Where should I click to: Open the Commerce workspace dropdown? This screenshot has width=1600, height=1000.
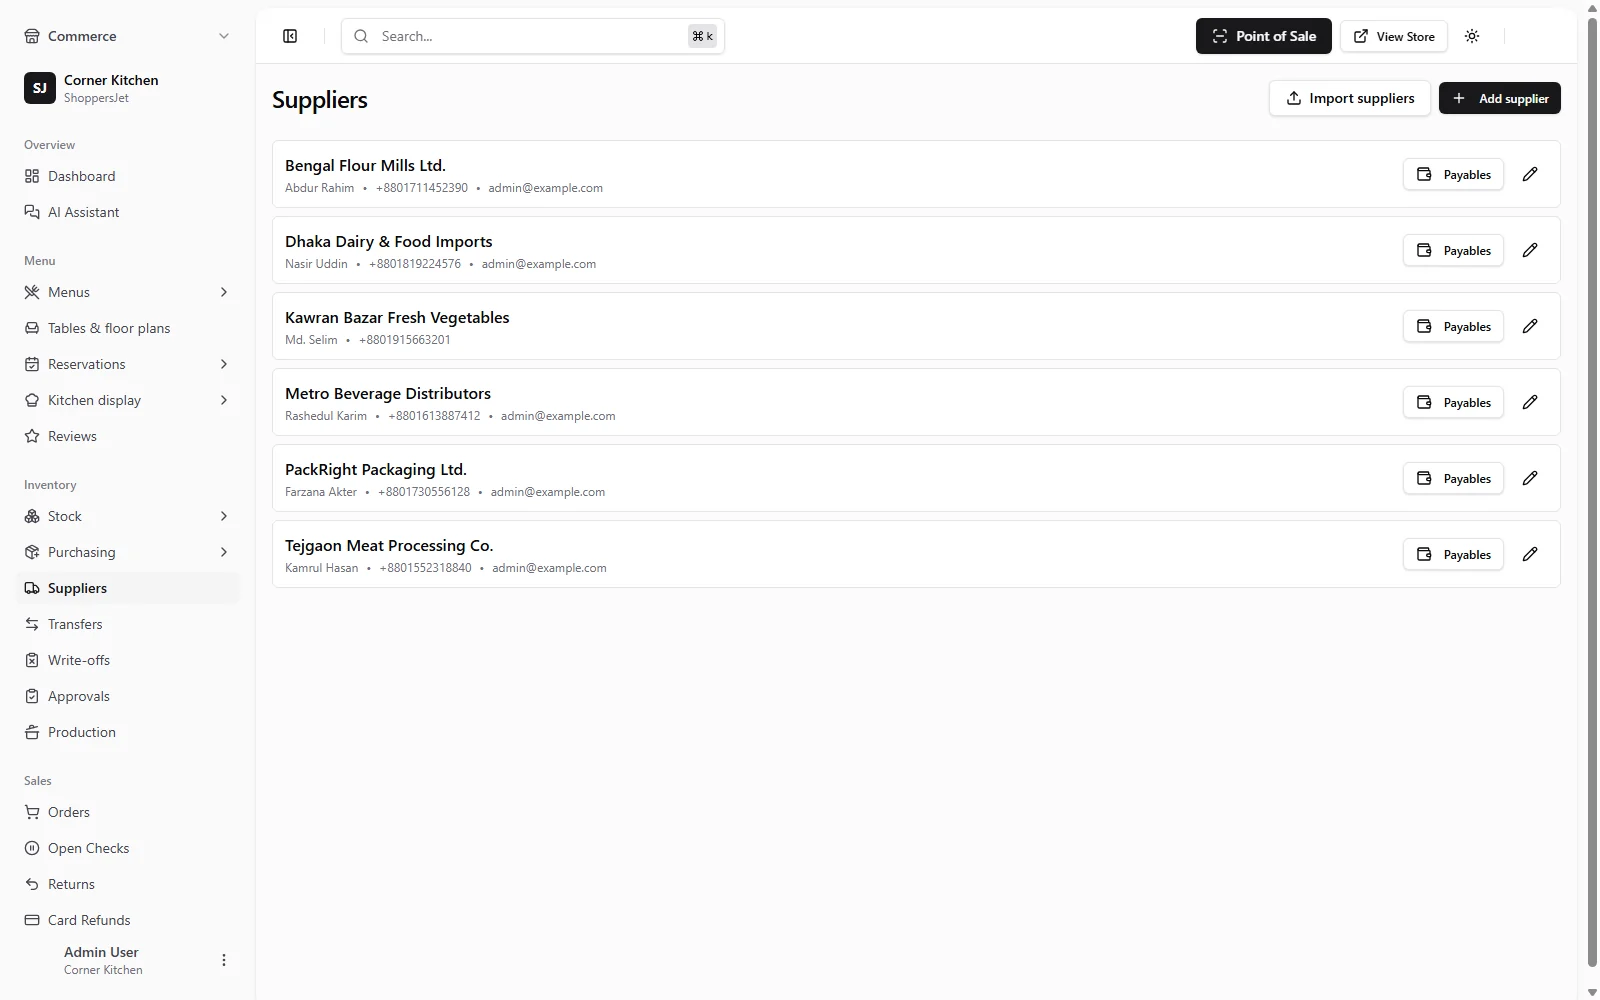(x=127, y=36)
